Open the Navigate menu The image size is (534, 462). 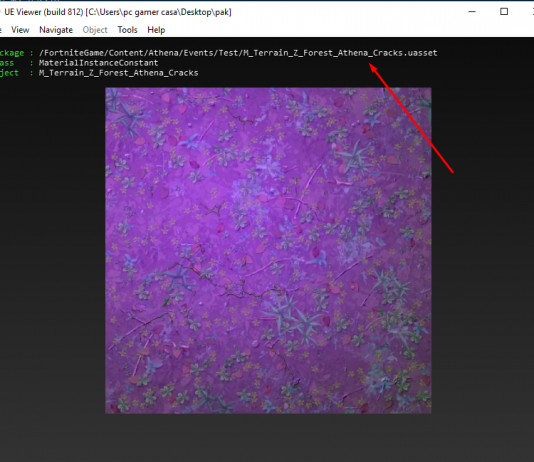click(x=56, y=30)
